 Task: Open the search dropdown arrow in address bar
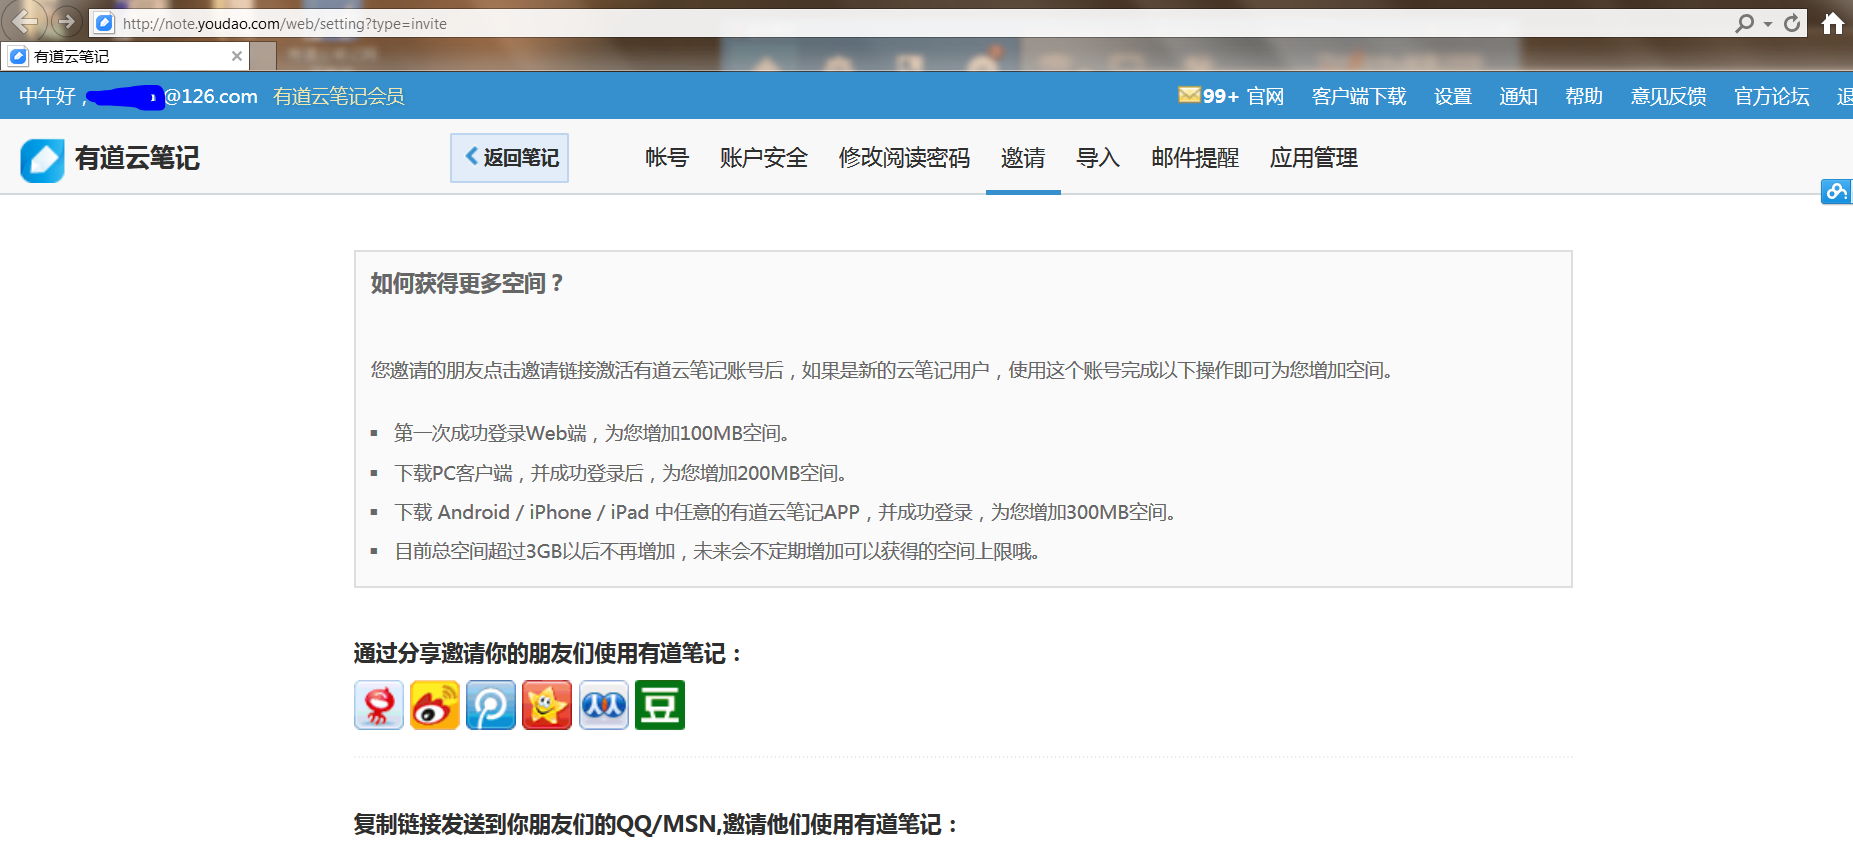click(1768, 24)
